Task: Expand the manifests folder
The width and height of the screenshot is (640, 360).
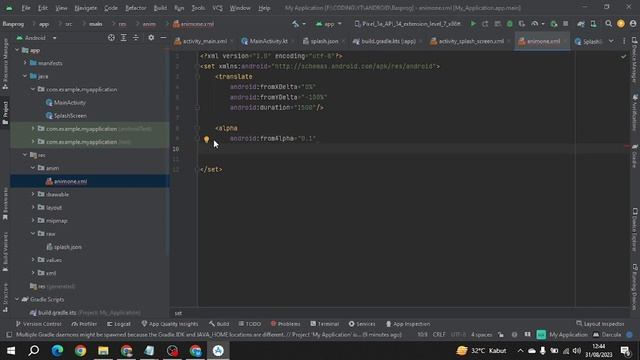Action: pos(25,63)
